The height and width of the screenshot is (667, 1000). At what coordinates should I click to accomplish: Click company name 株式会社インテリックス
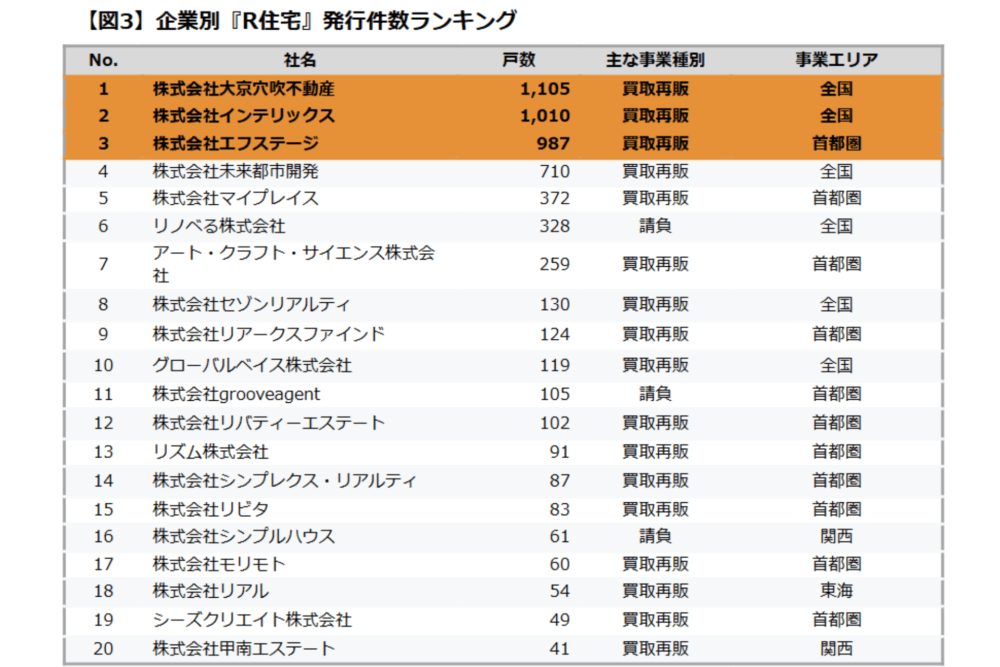click(244, 115)
